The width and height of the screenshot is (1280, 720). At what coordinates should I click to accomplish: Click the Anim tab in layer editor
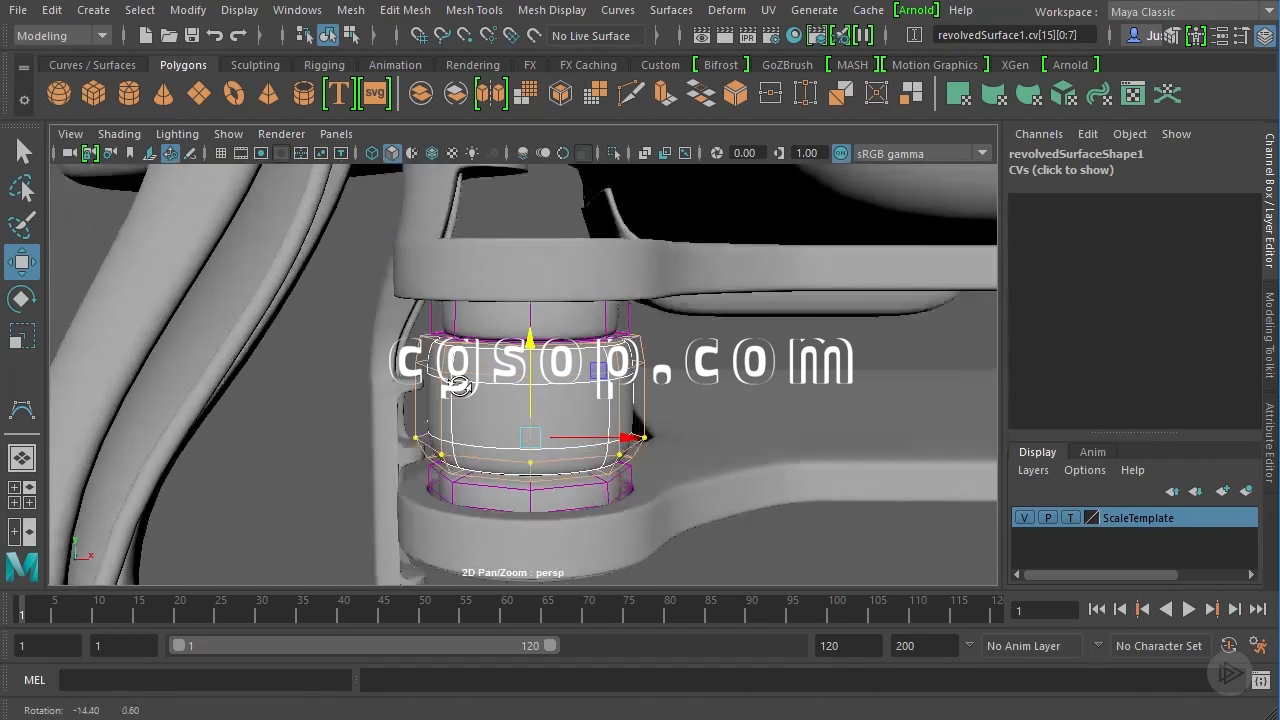1092,452
